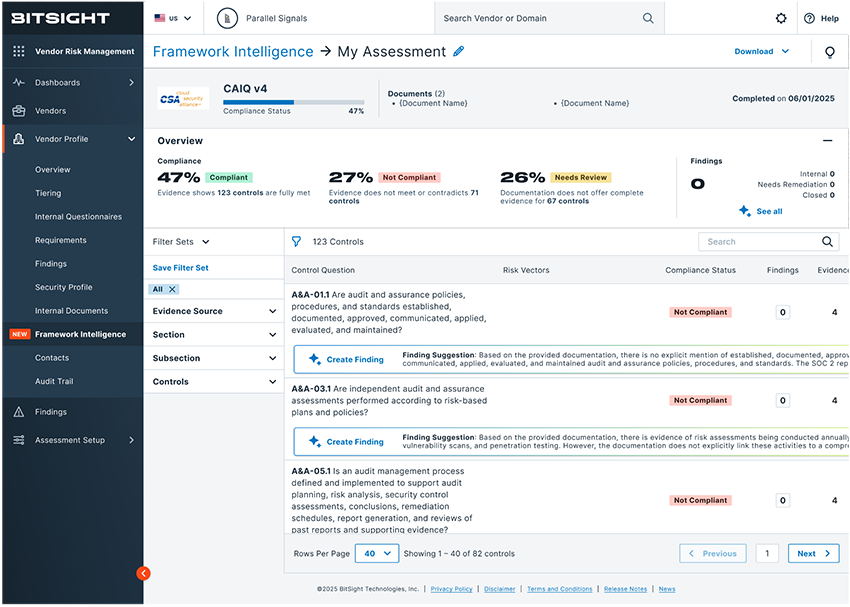Click the Previous page button
The width and height of the screenshot is (850, 607).
pos(713,553)
